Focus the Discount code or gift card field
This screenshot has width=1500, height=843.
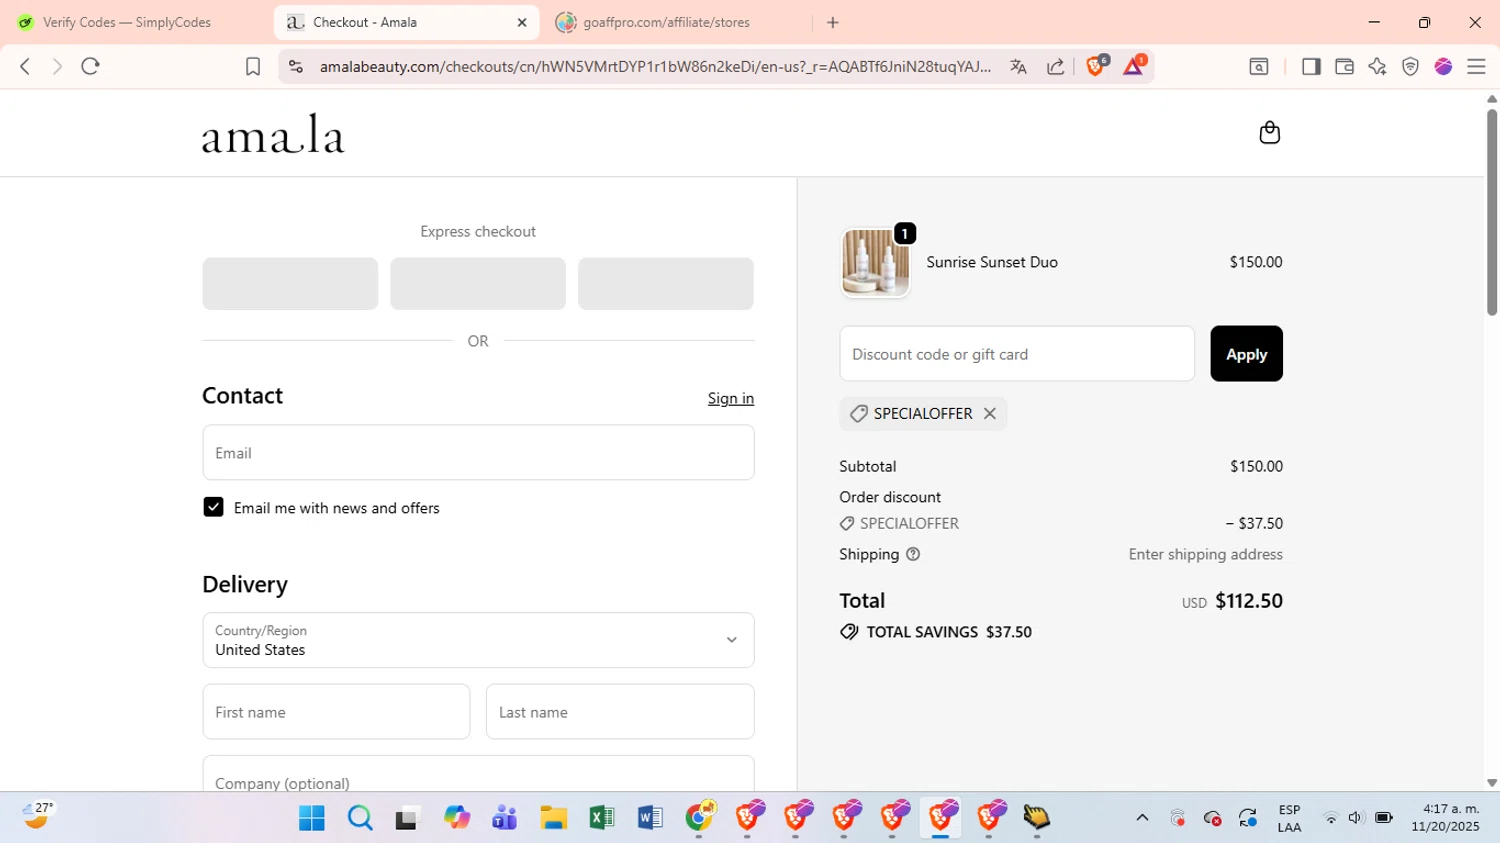[1017, 354]
